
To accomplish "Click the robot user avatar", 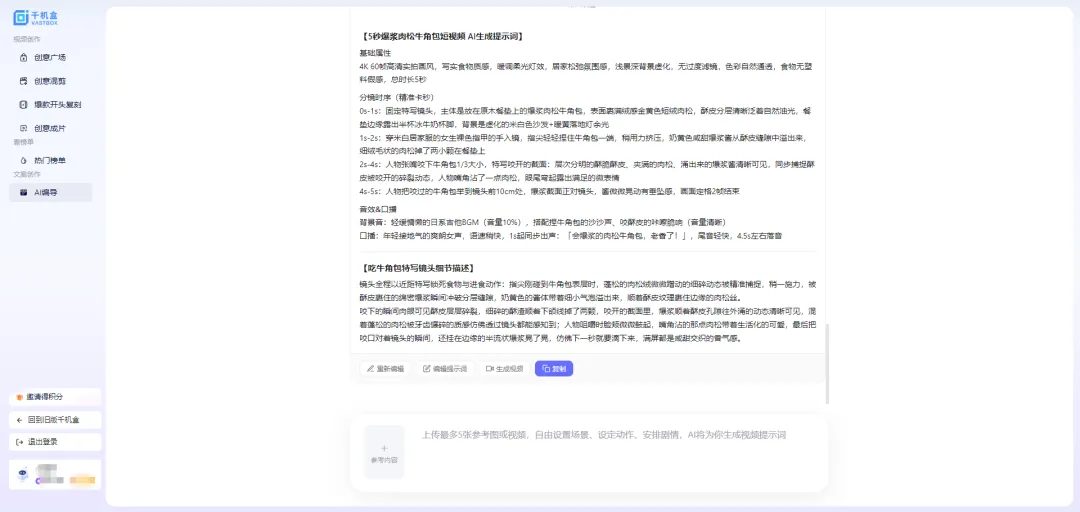I will click(23, 474).
